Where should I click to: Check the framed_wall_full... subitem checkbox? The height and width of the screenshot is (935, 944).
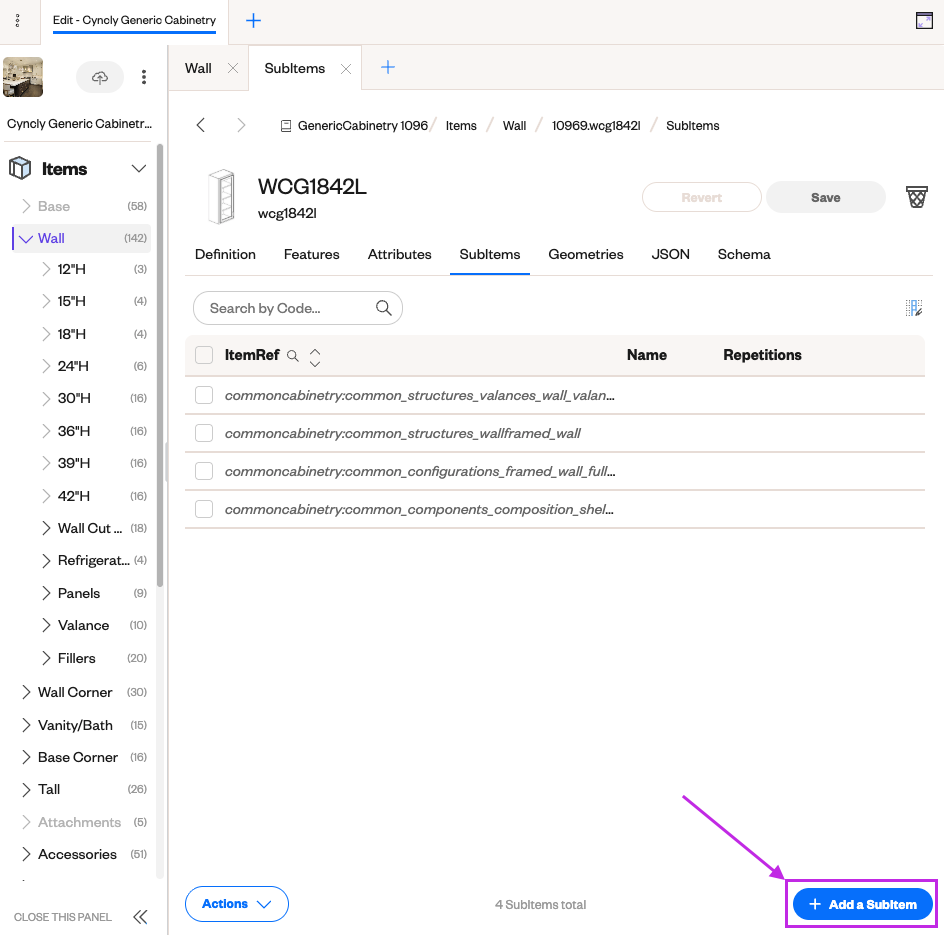tap(204, 471)
